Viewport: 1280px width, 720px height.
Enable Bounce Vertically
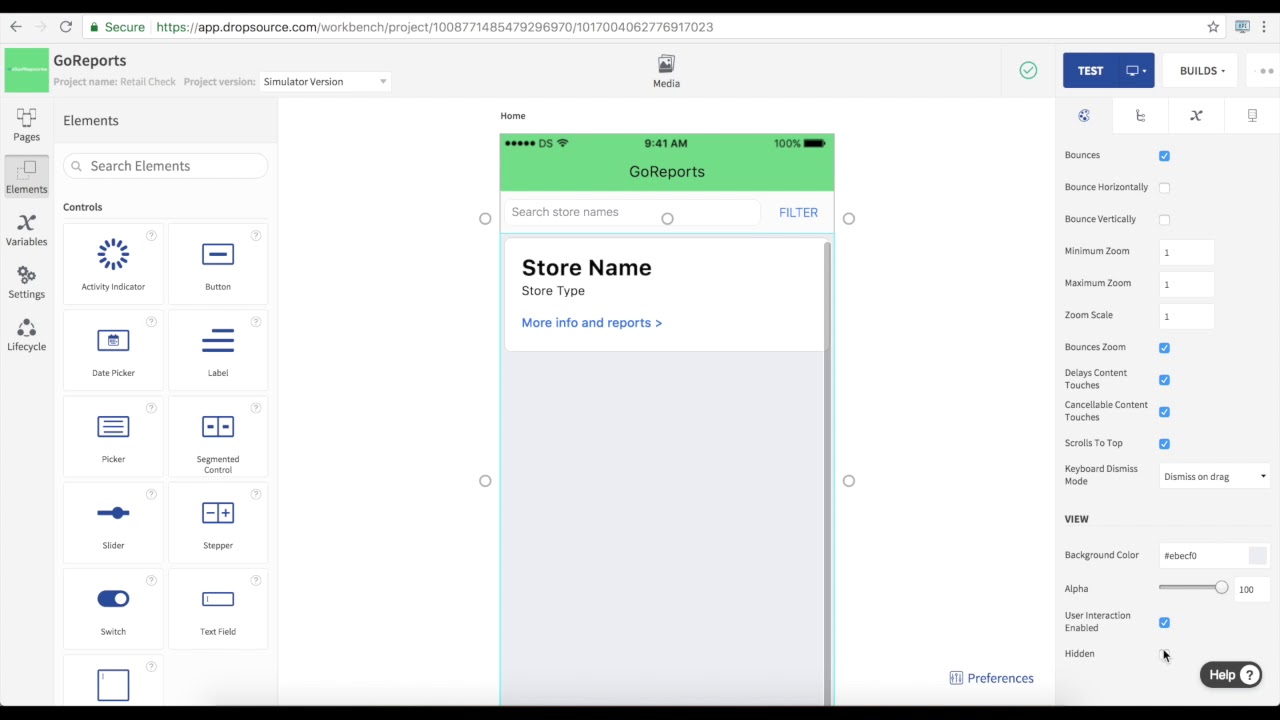coord(1164,220)
